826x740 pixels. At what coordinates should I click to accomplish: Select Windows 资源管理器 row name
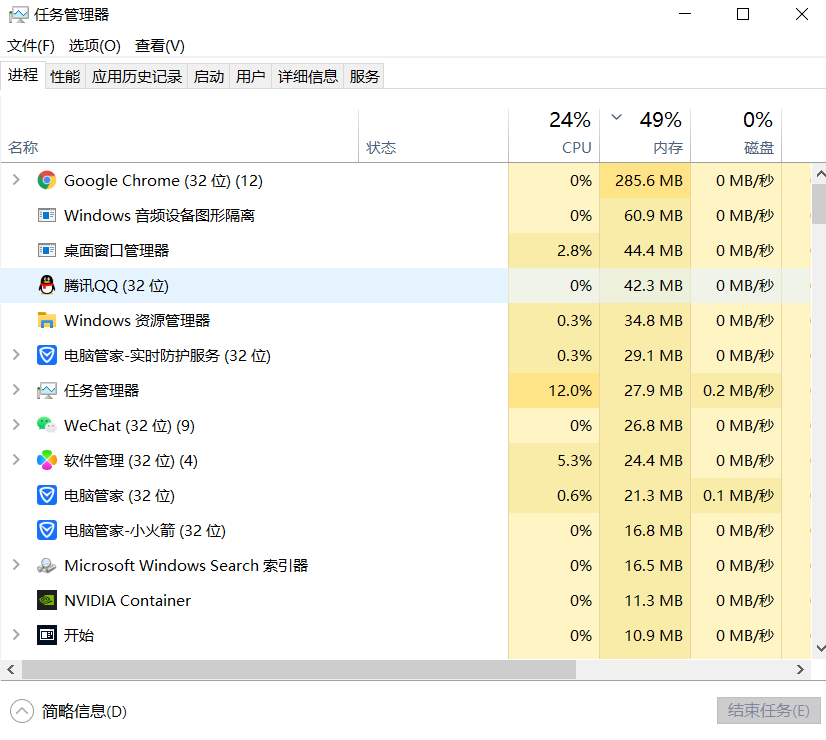[137, 320]
